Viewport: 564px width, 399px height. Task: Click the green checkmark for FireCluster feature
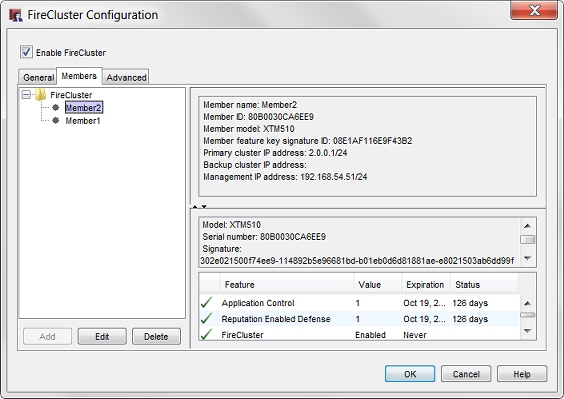click(206, 334)
